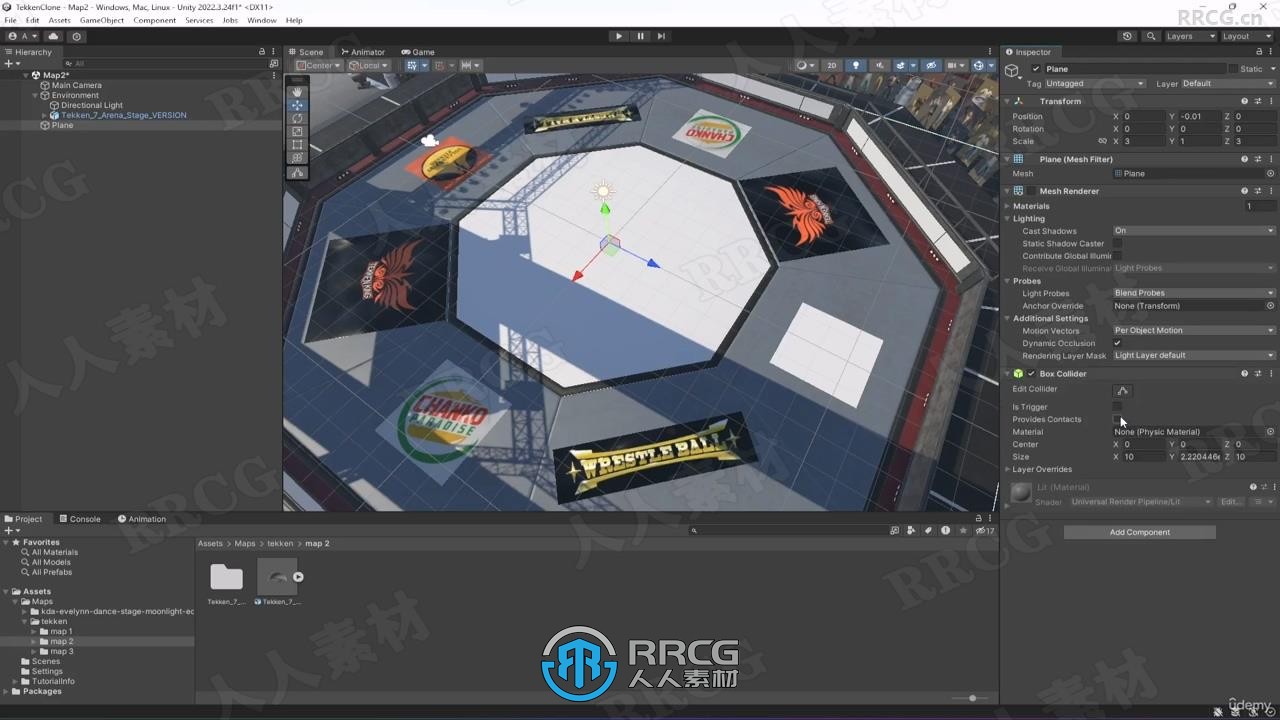Click the Edit Collider button
Viewport: 1280px width, 720px height.
point(1123,390)
